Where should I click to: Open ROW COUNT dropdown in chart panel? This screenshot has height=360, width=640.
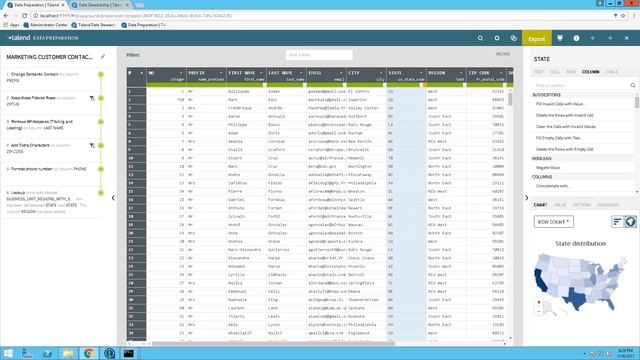point(553,222)
